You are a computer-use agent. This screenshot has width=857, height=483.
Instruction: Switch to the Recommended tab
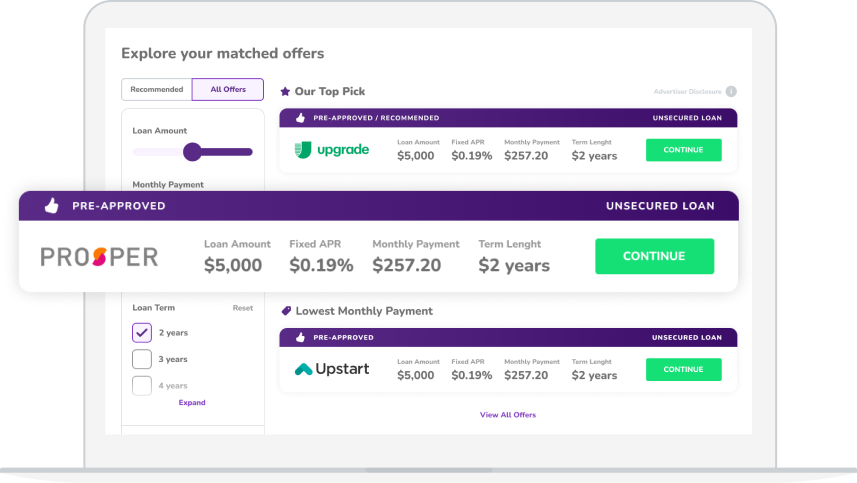point(157,90)
